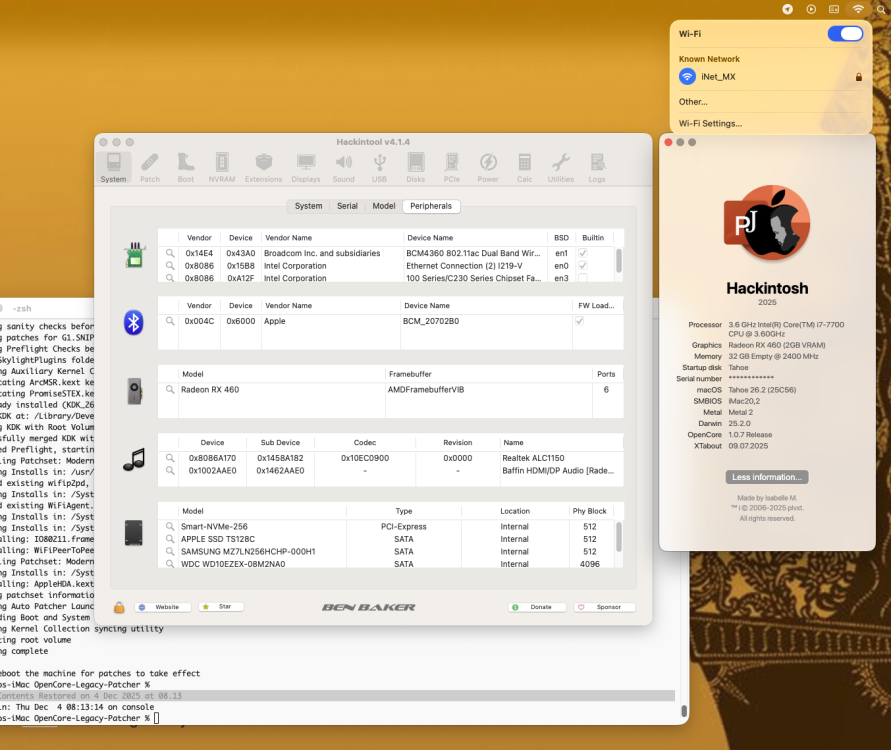Click the Sponsor button
The height and width of the screenshot is (750, 891).
(x=605, y=607)
